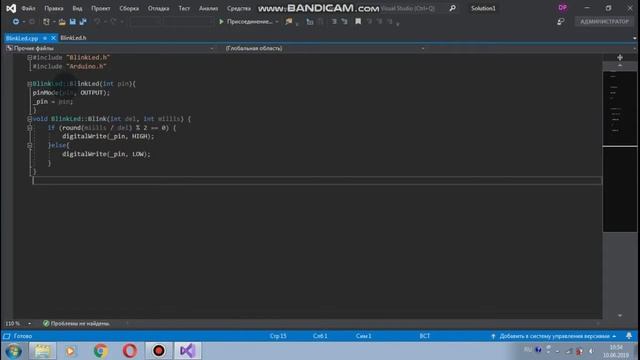Click the АДМИНИСТРАТОР button
The height and width of the screenshot is (360, 640).
pos(604,22)
